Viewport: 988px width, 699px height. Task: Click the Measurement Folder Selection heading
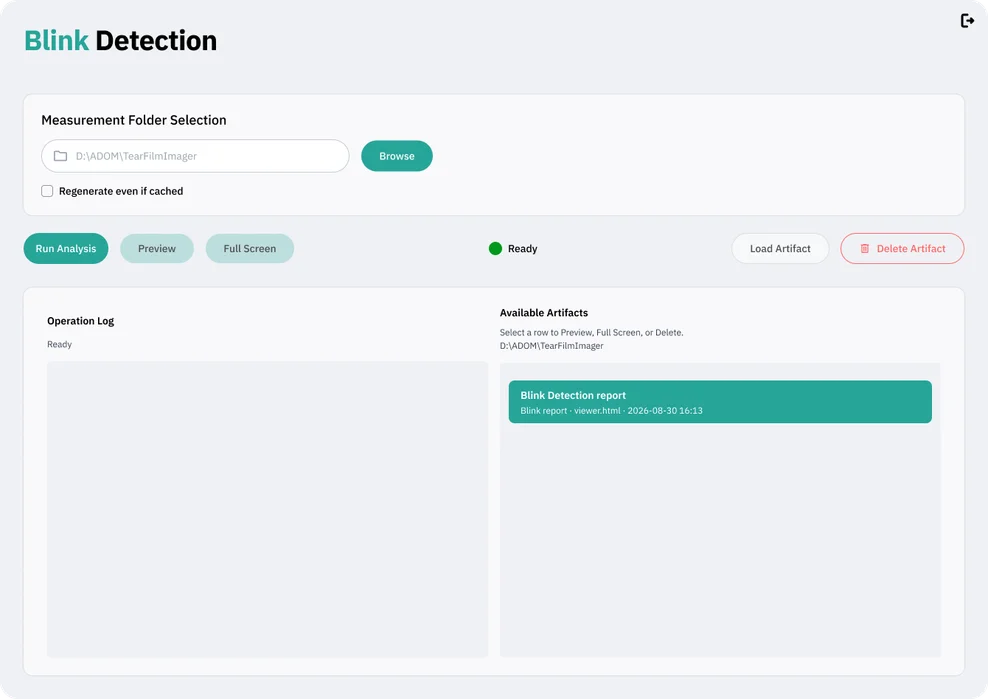(134, 120)
